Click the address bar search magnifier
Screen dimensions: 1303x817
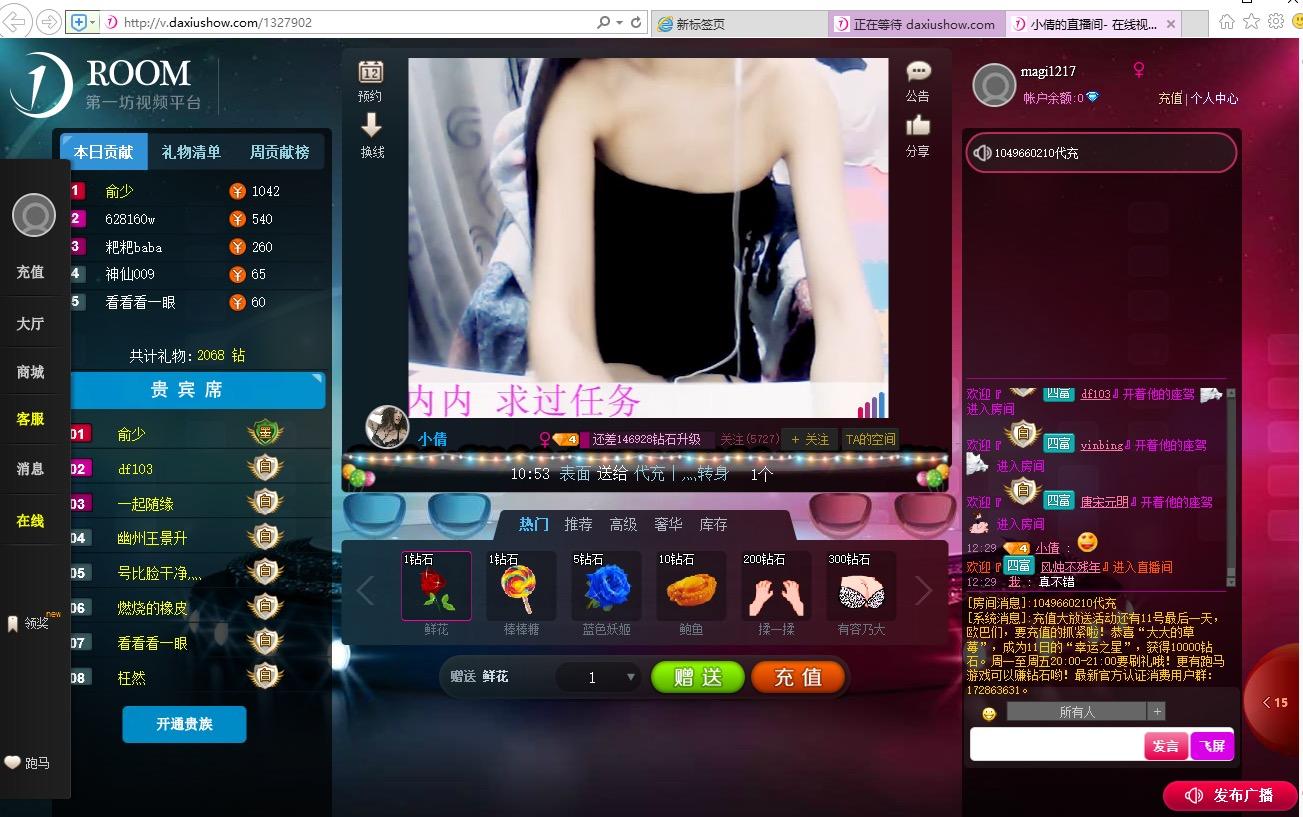pyautogui.click(x=604, y=22)
